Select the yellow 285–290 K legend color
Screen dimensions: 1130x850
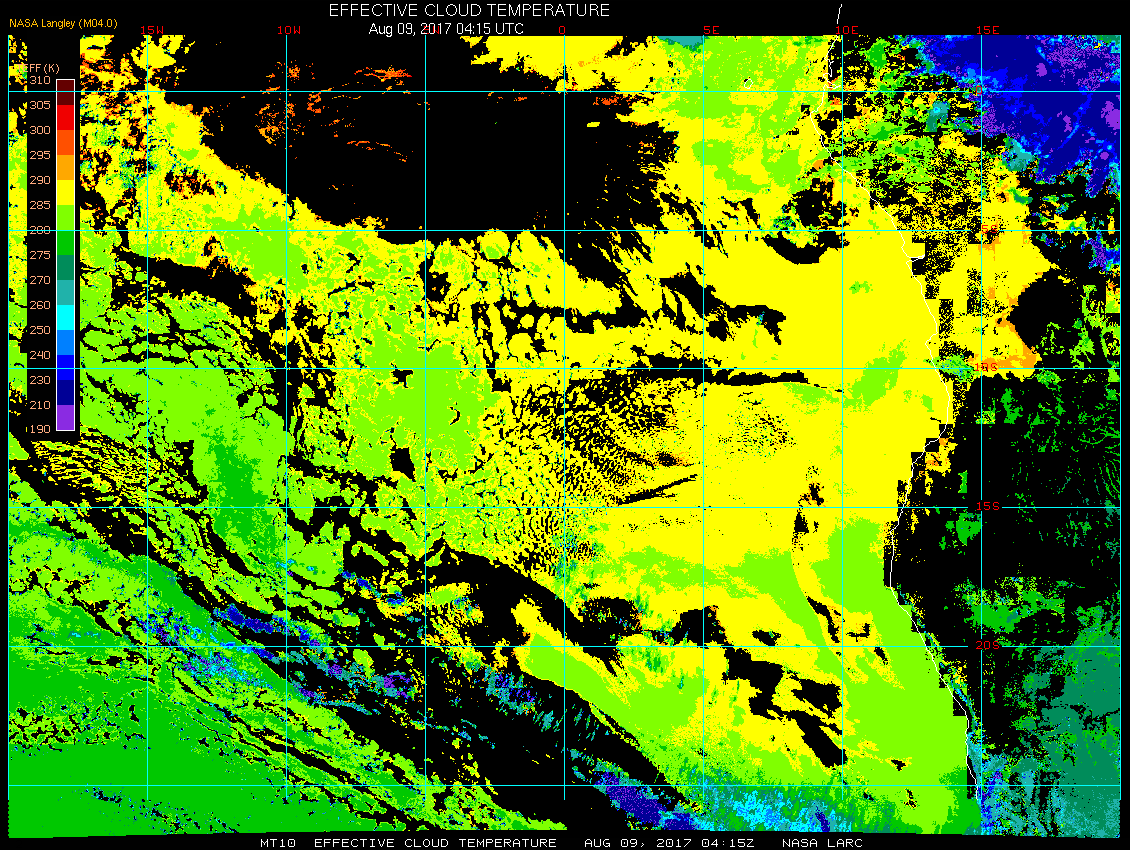tap(66, 192)
